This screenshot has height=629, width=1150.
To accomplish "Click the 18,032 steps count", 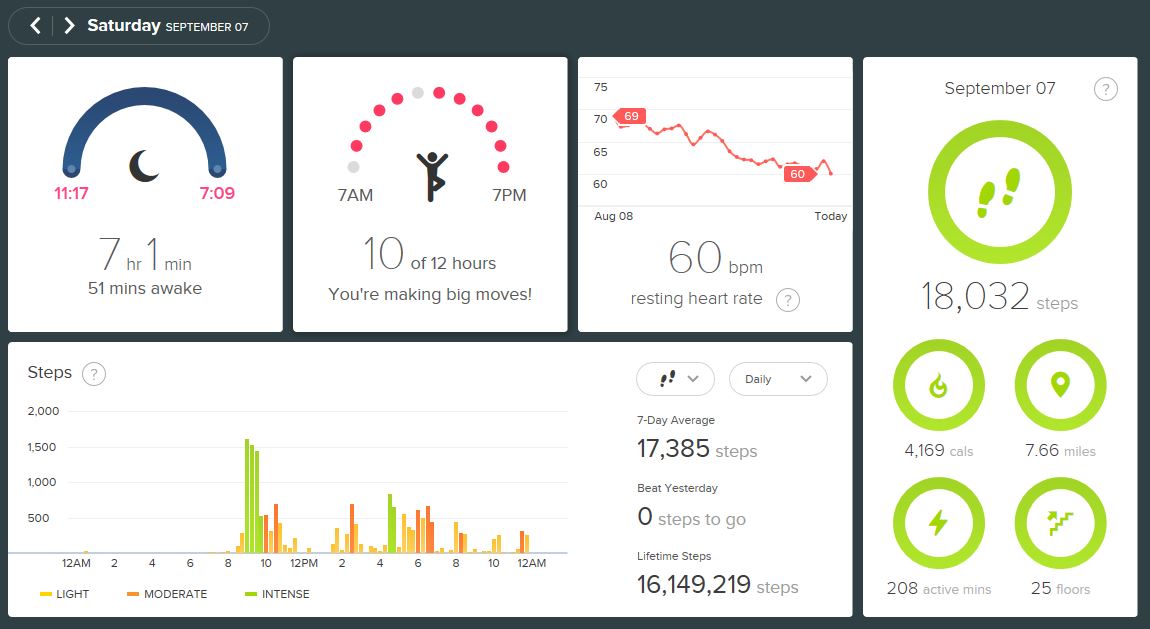I will tap(999, 297).
